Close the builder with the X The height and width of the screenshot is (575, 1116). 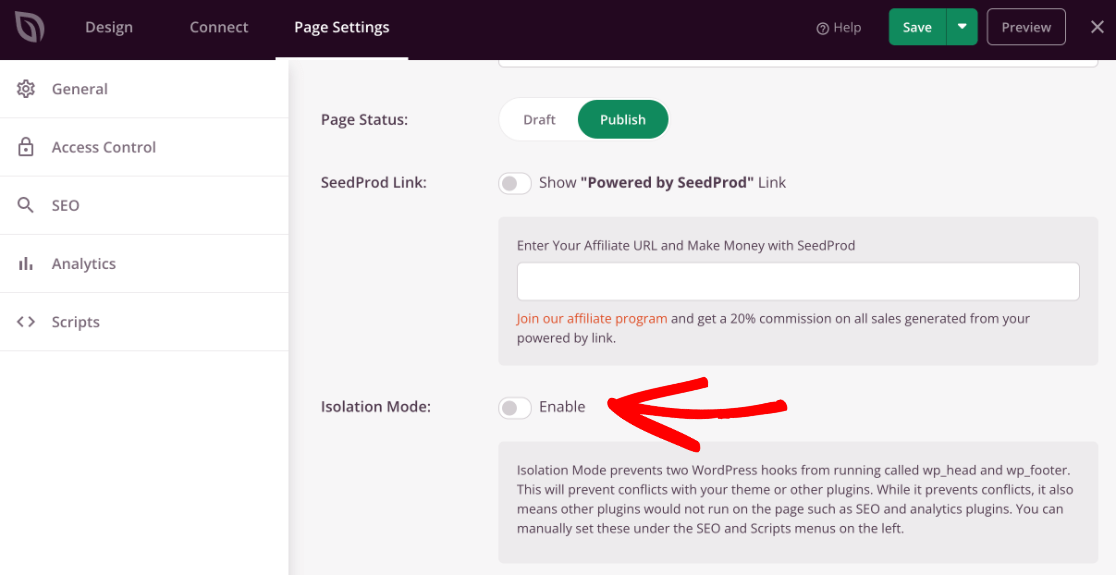coord(1097,27)
